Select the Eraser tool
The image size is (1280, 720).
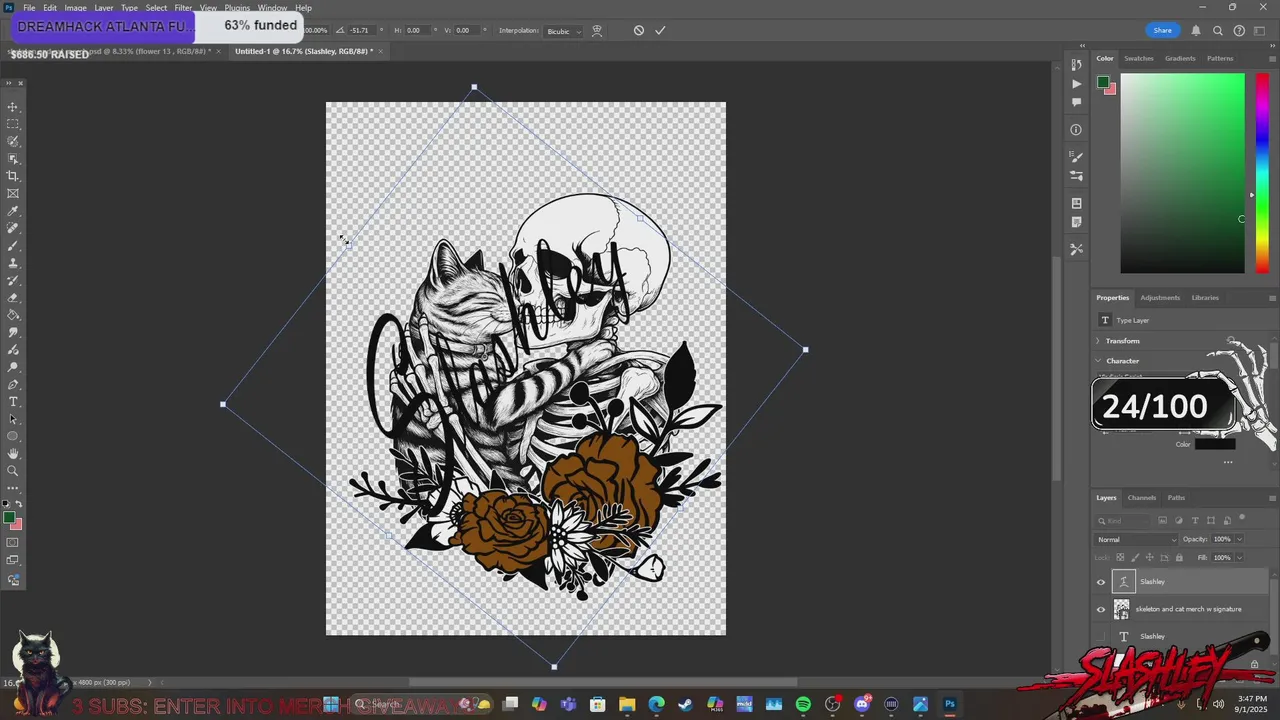pyautogui.click(x=13, y=298)
